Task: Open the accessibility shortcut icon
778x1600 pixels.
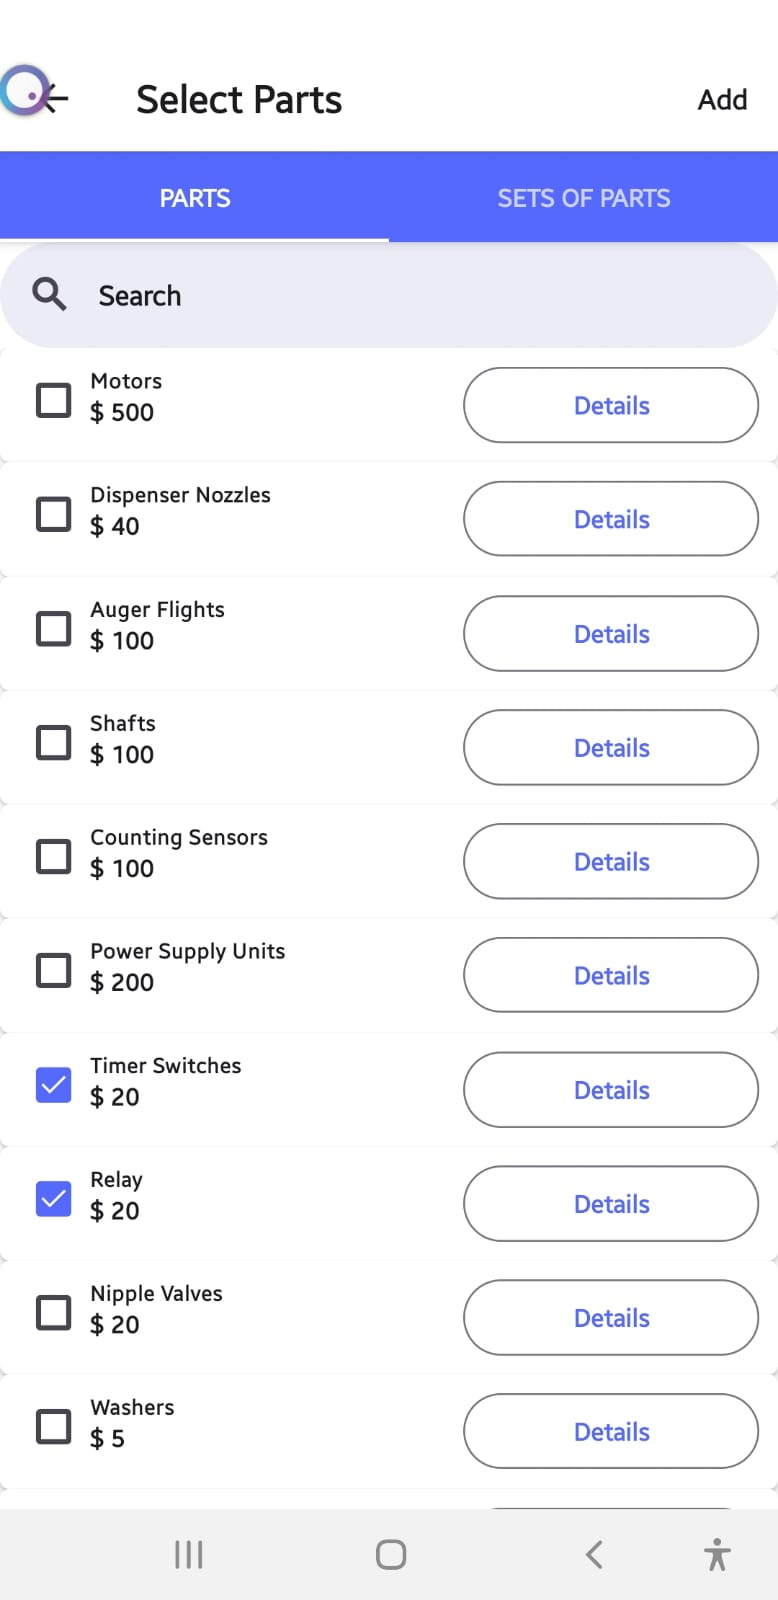Action: point(717,1554)
